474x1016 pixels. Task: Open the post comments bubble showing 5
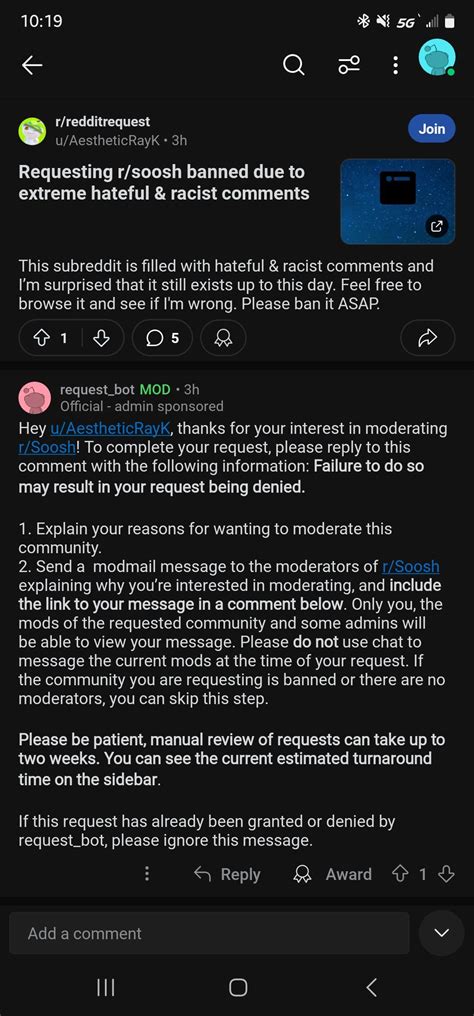tap(163, 338)
